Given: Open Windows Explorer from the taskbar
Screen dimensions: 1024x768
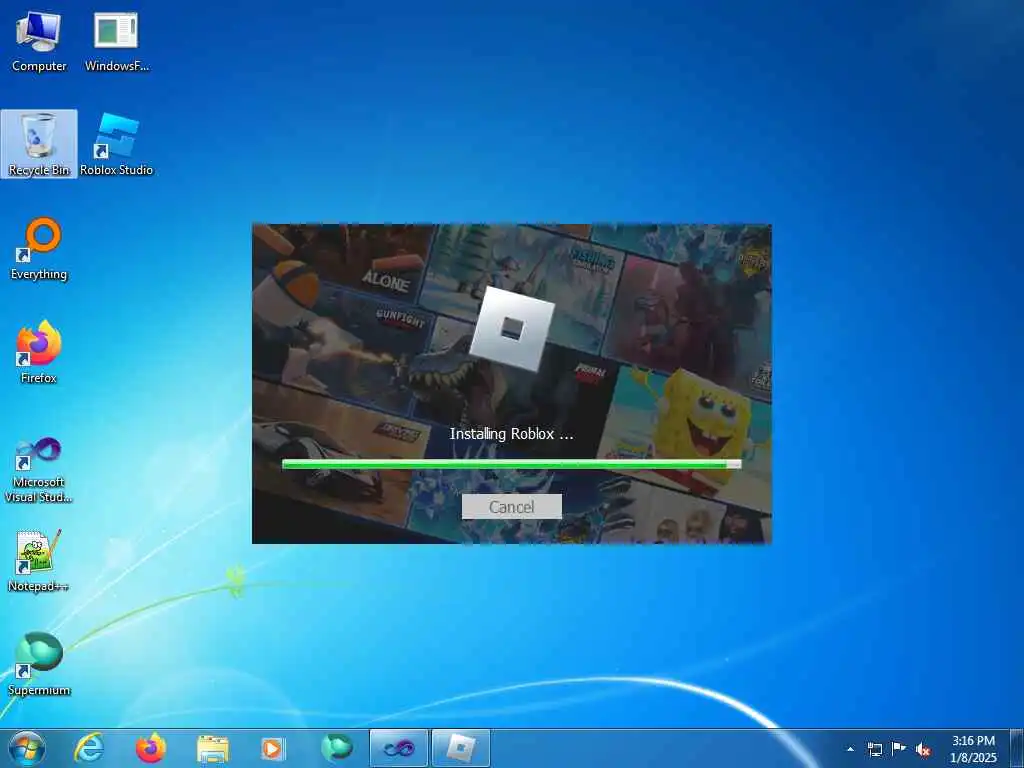Looking at the screenshot, I should pyautogui.click(x=213, y=748).
